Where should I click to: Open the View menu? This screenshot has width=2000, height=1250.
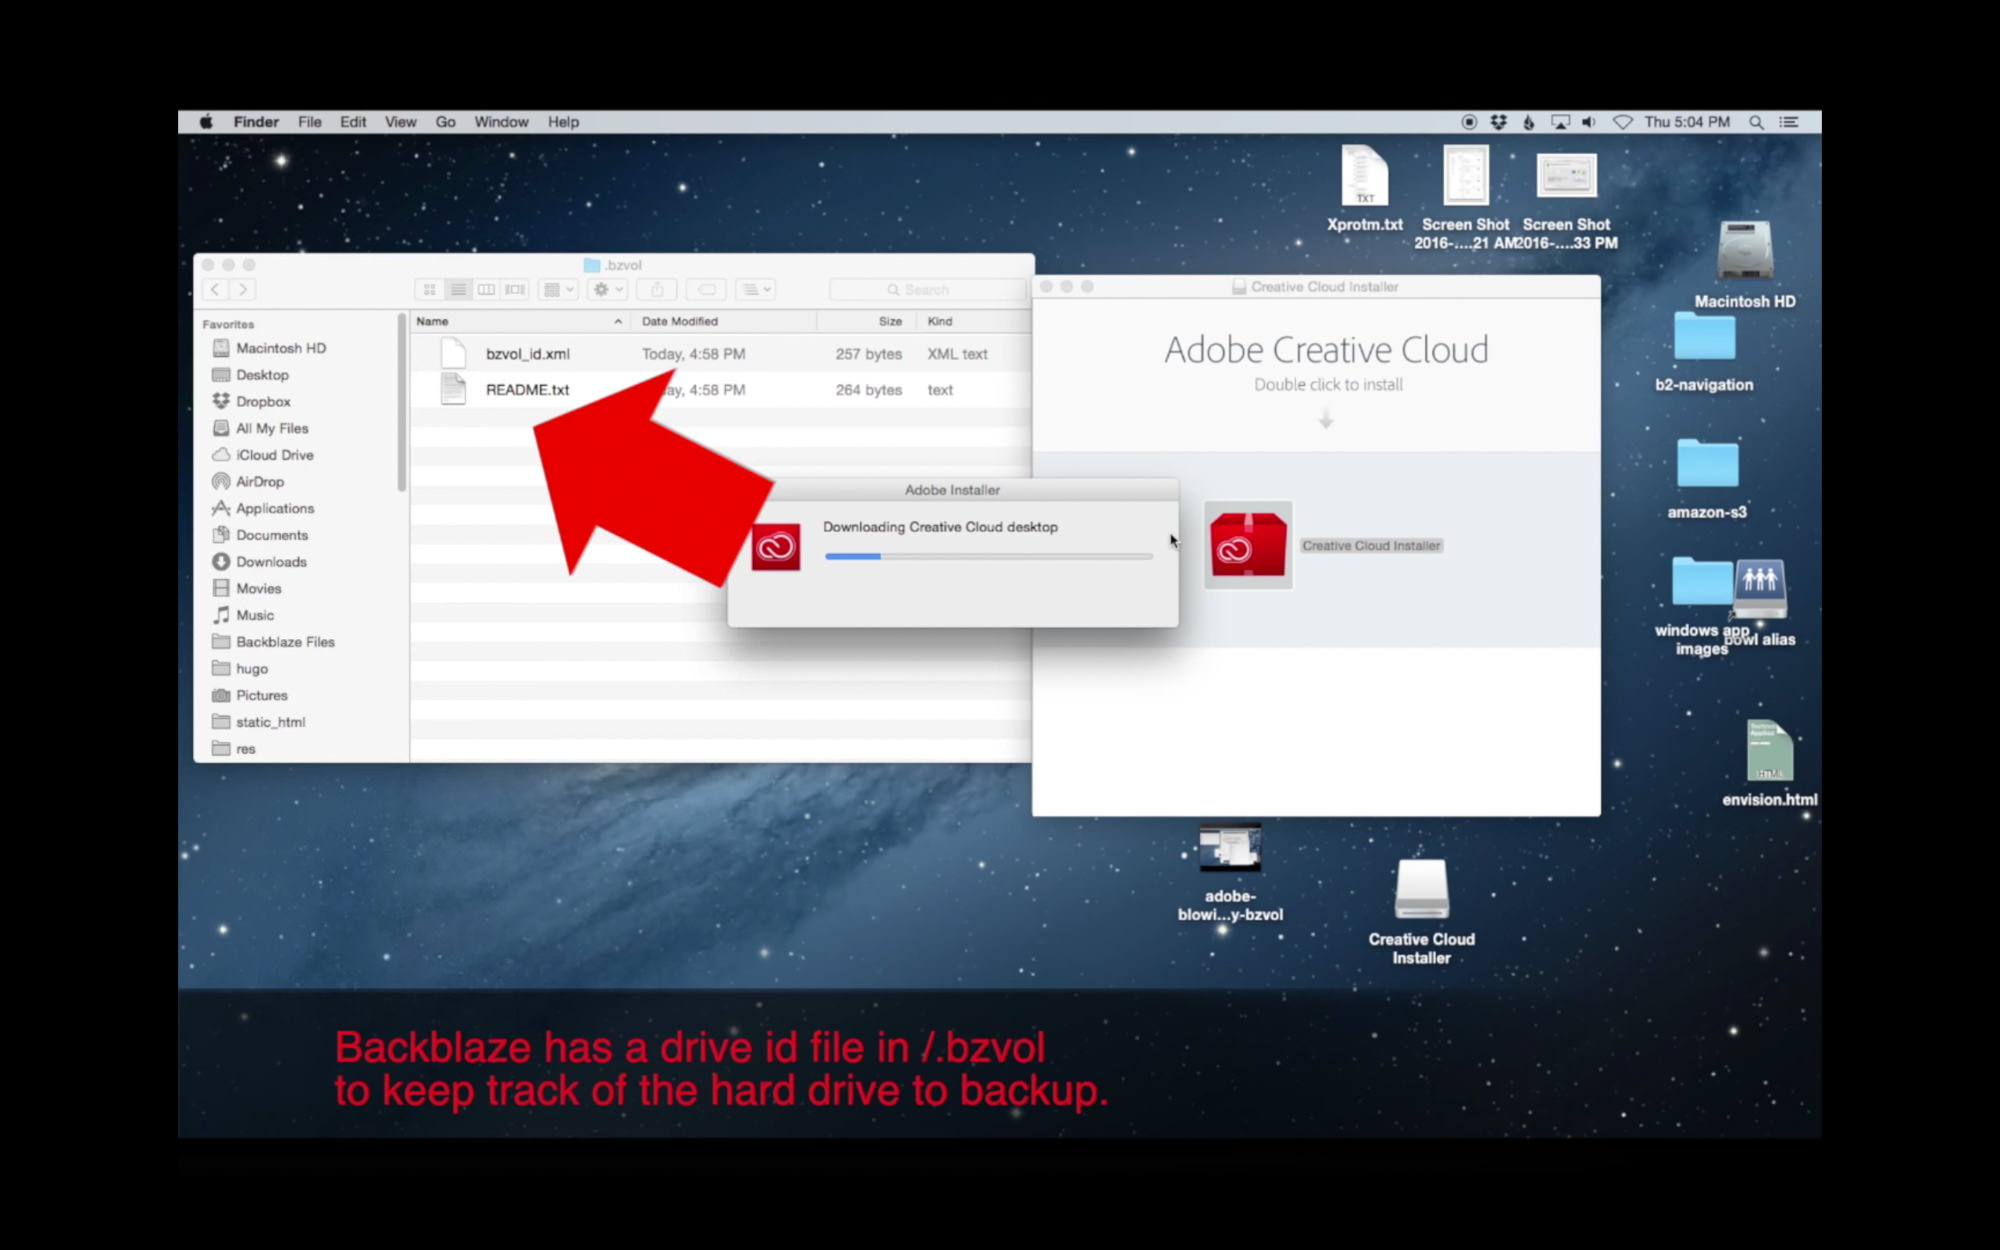click(x=400, y=122)
